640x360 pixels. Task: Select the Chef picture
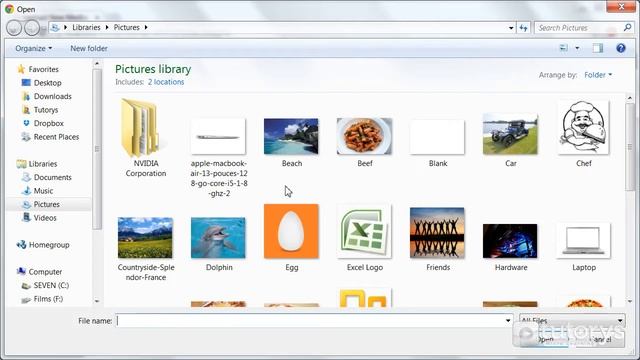coord(584,134)
